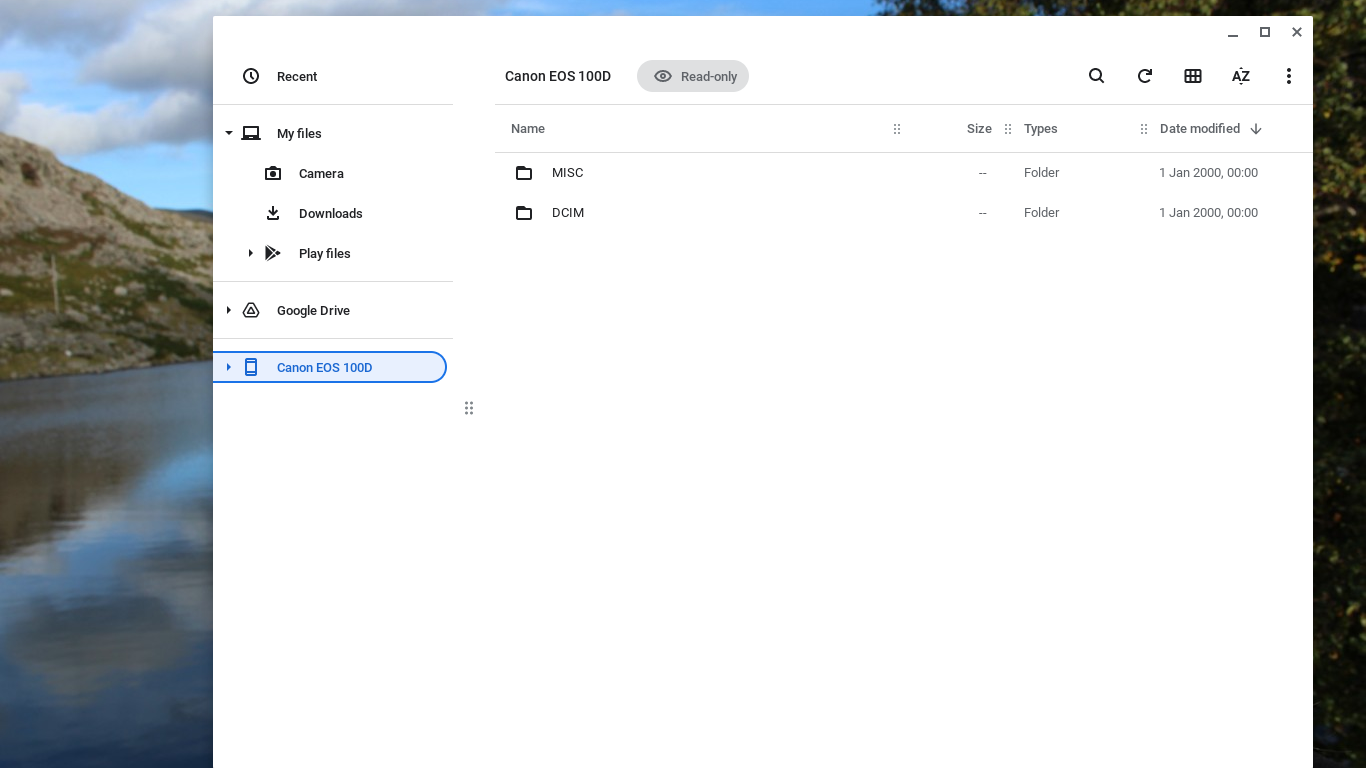
Task: Close the Files window
Action: coord(1297,32)
